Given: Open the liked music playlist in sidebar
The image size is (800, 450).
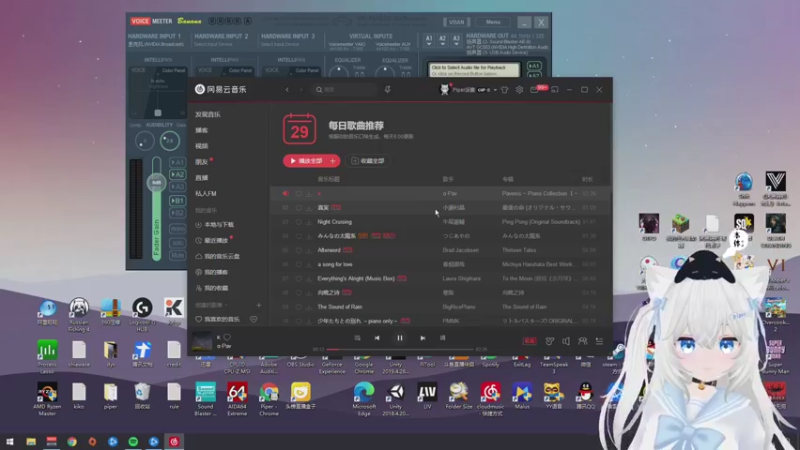Looking at the screenshot, I should coord(218,319).
